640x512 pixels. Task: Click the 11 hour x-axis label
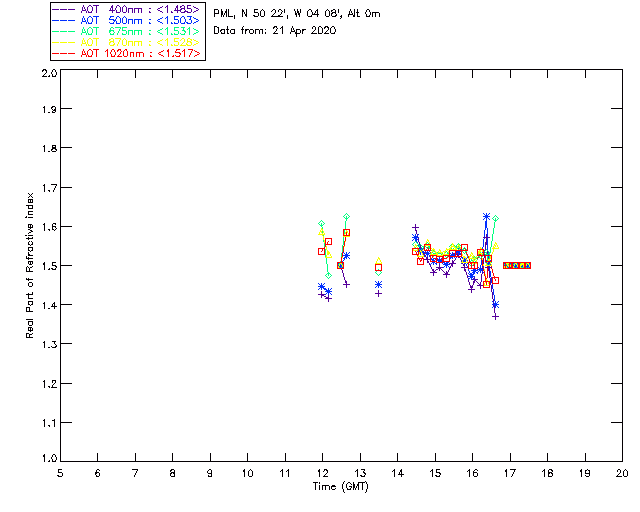(x=285, y=473)
